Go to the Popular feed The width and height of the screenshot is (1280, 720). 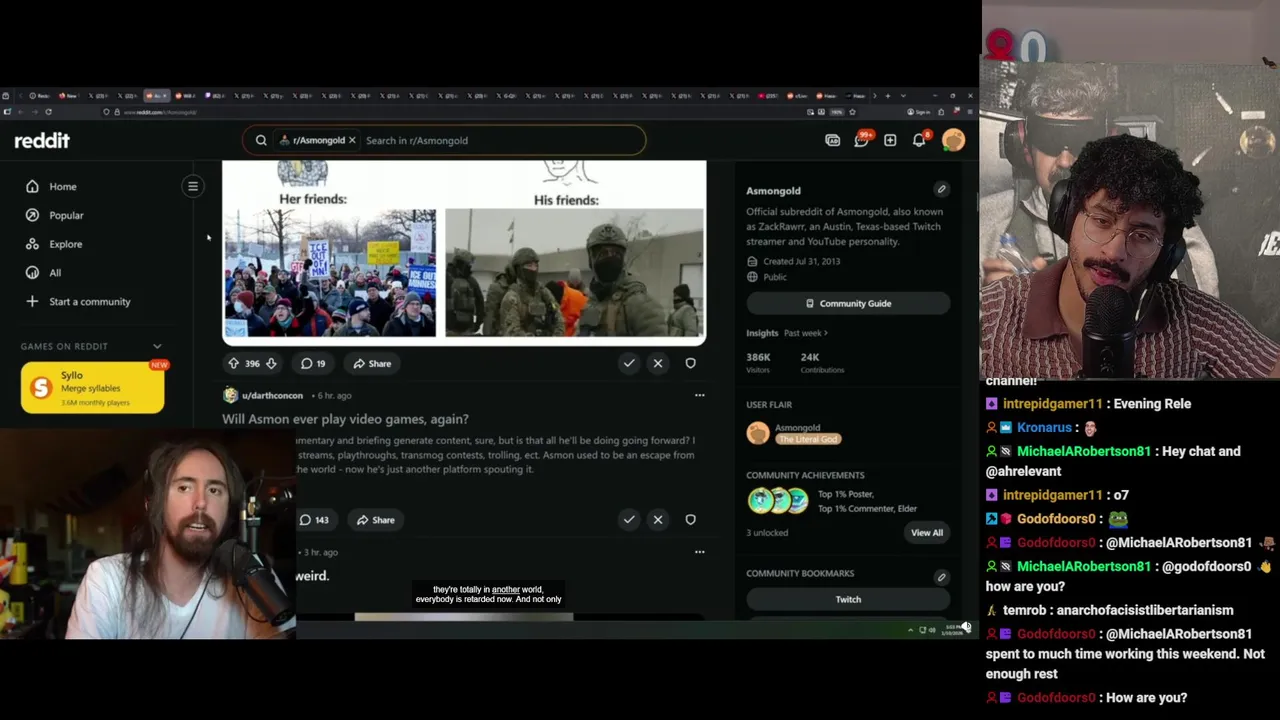(x=55, y=215)
